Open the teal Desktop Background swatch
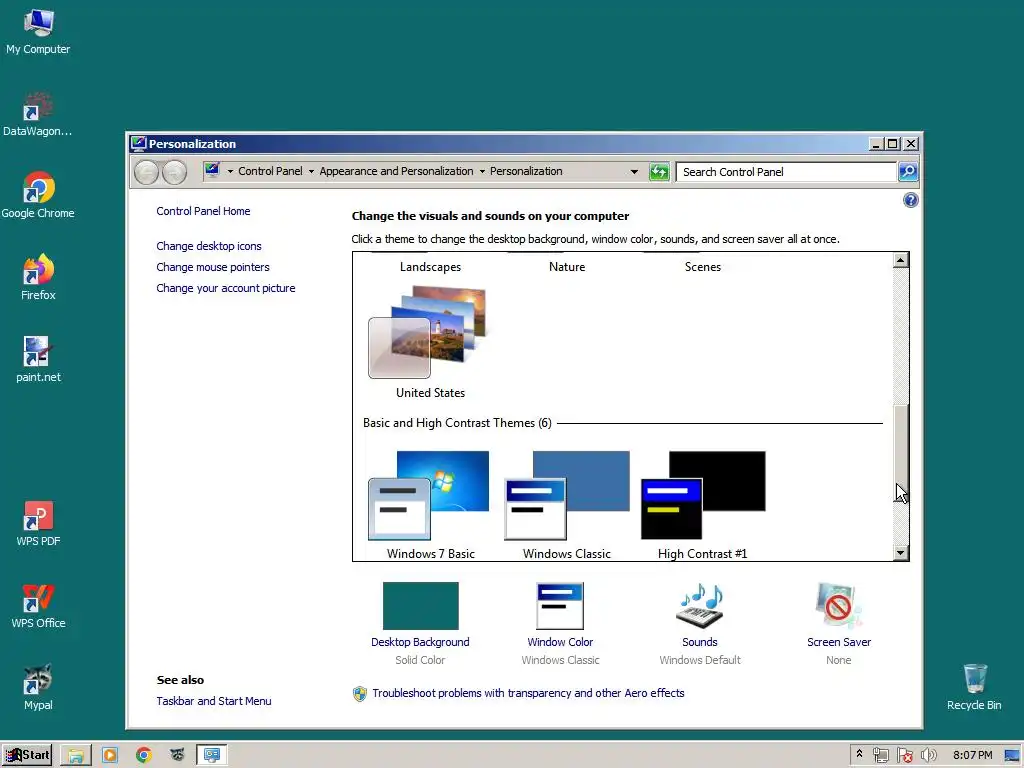The height and width of the screenshot is (768, 1024). 420,605
